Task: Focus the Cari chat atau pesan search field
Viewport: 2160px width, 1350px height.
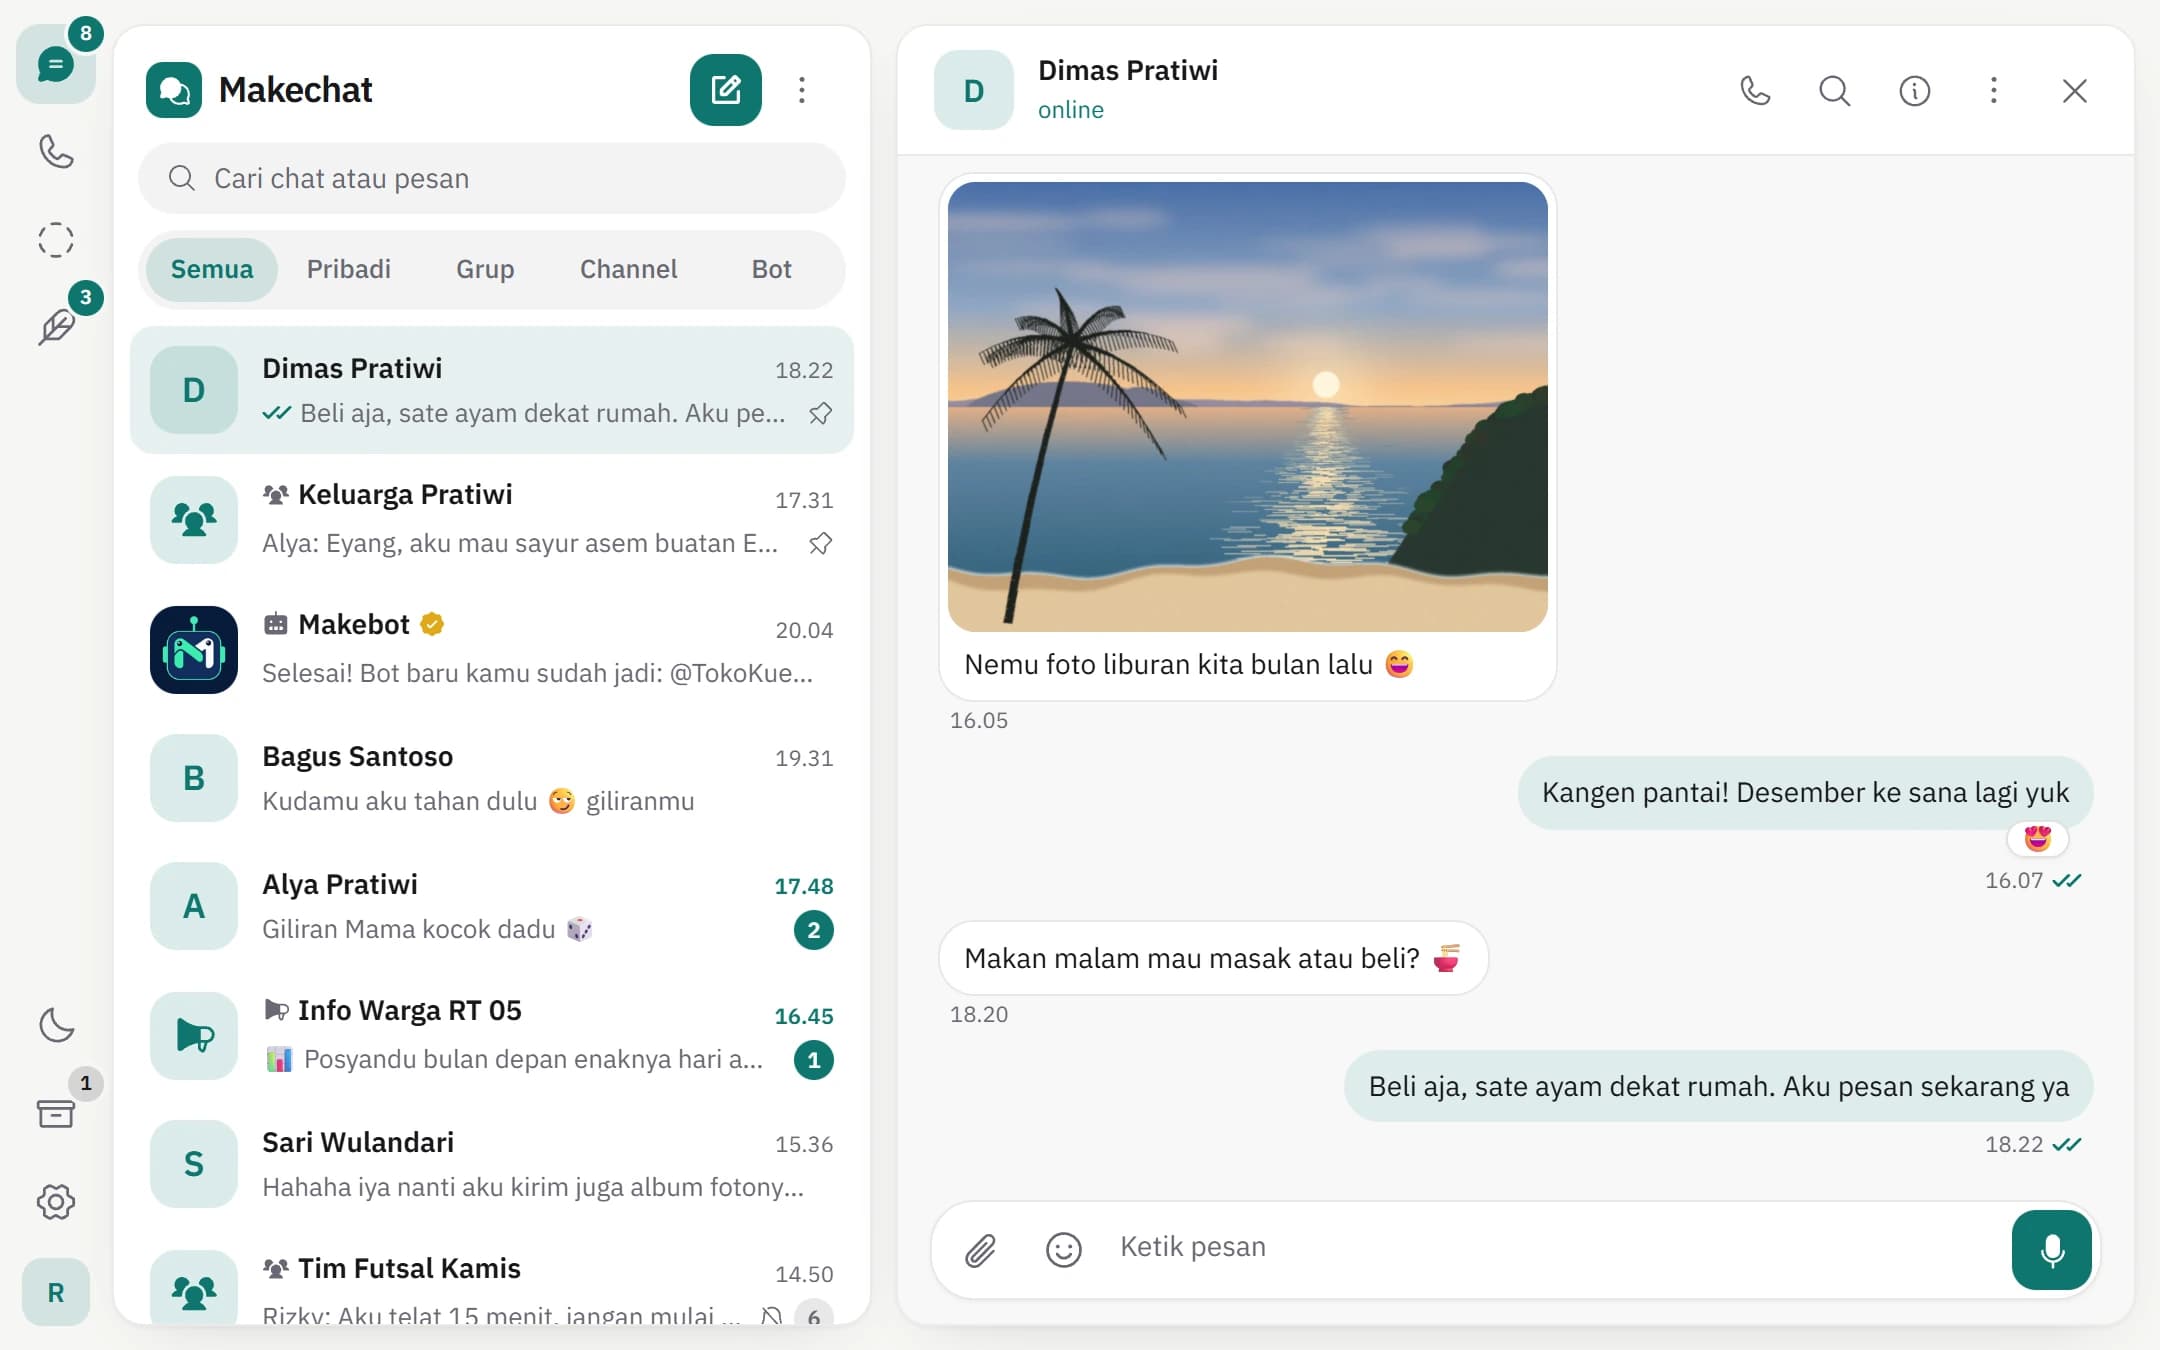Action: 492,178
